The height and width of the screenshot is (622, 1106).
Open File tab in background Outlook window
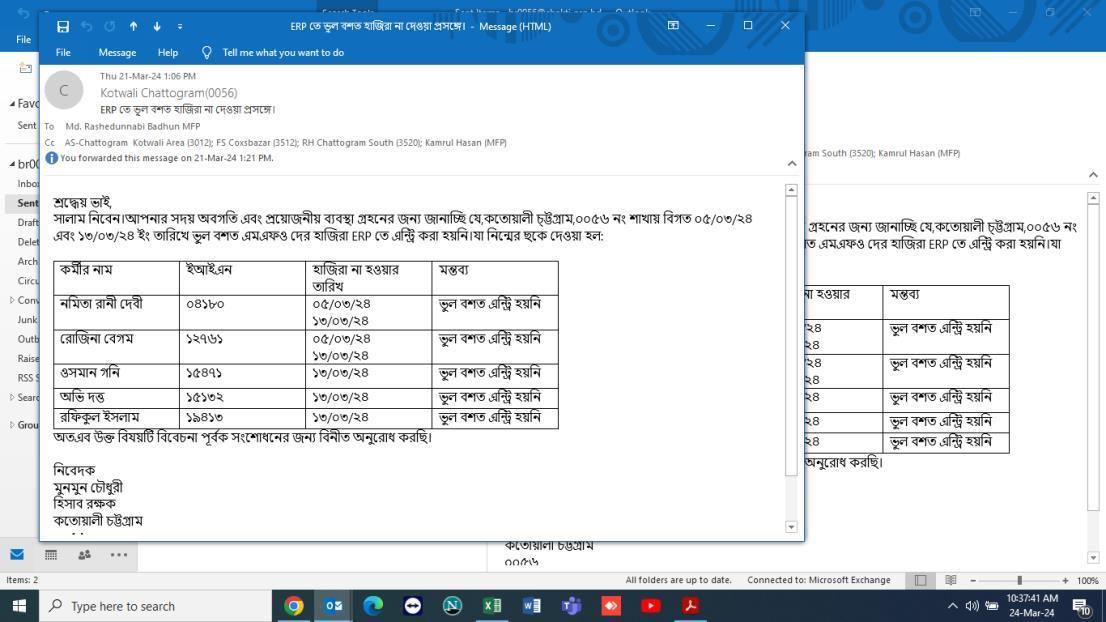click(x=23, y=39)
